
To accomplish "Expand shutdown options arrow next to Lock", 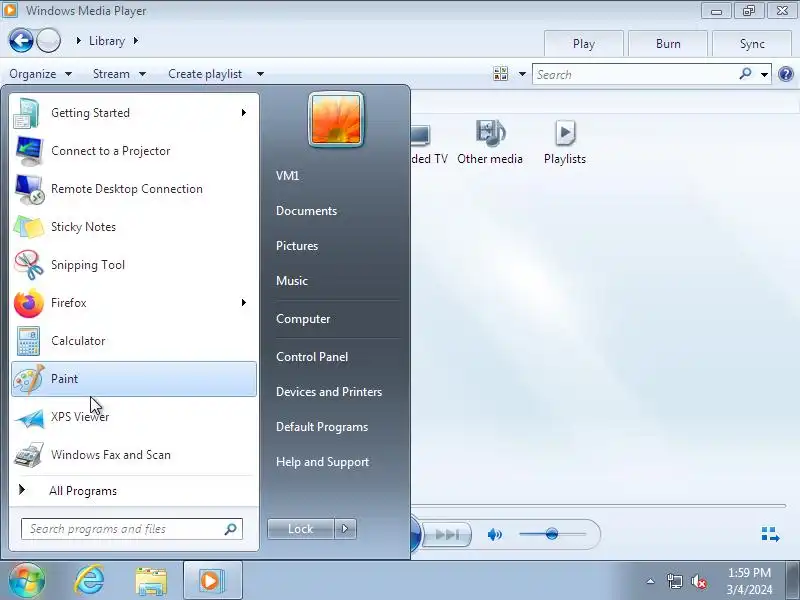I will (345, 529).
